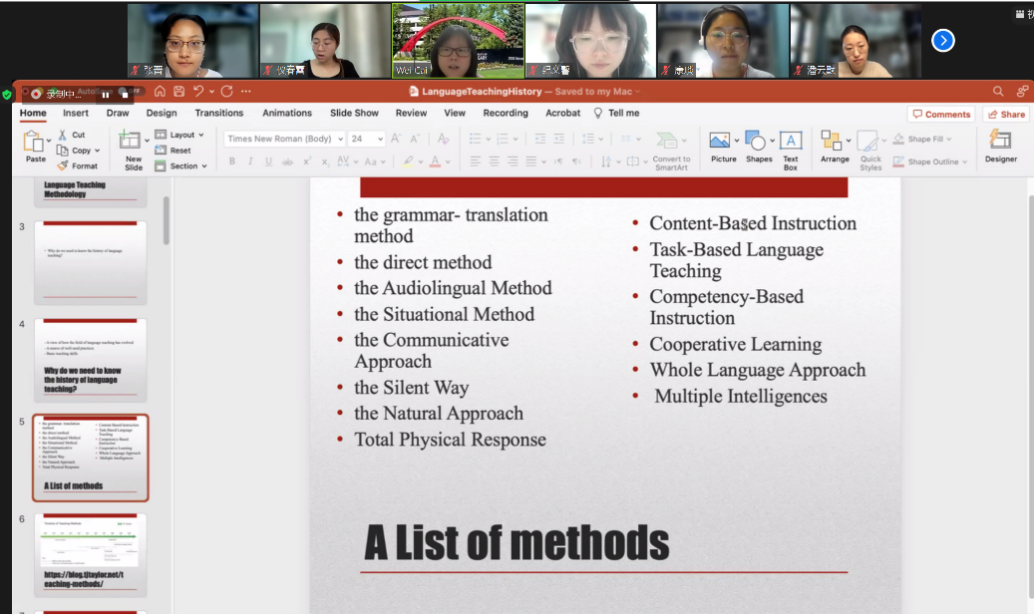1034x614 pixels.
Task: Open the Slide Show tab
Action: (x=354, y=113)
